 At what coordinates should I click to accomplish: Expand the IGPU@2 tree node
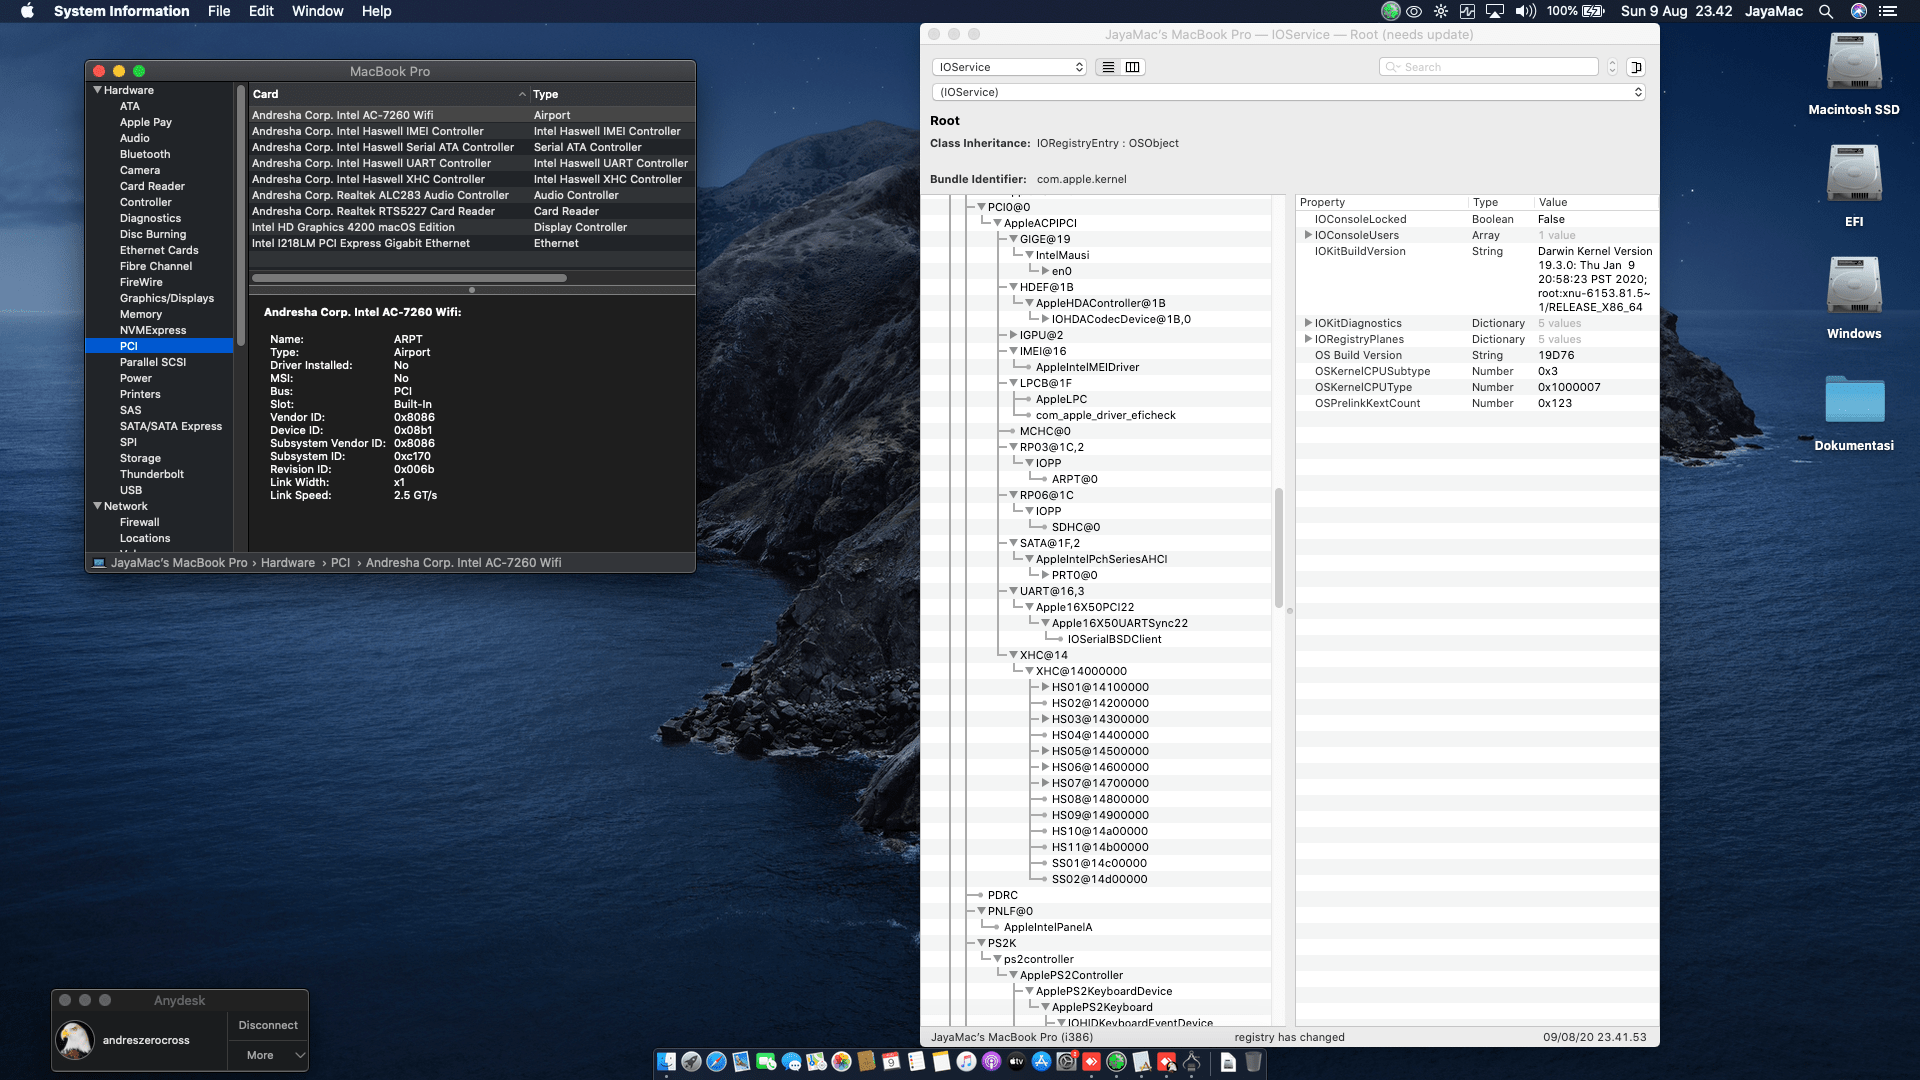pyautogui.click(x=1013, y=335)
